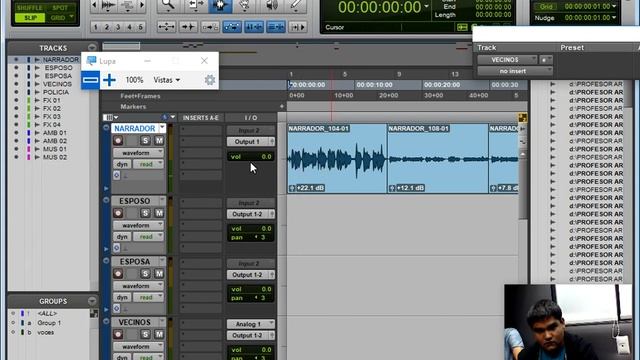Open NARRADOR read automation mode selector
The image size is (640, 360).
(149, 164)
